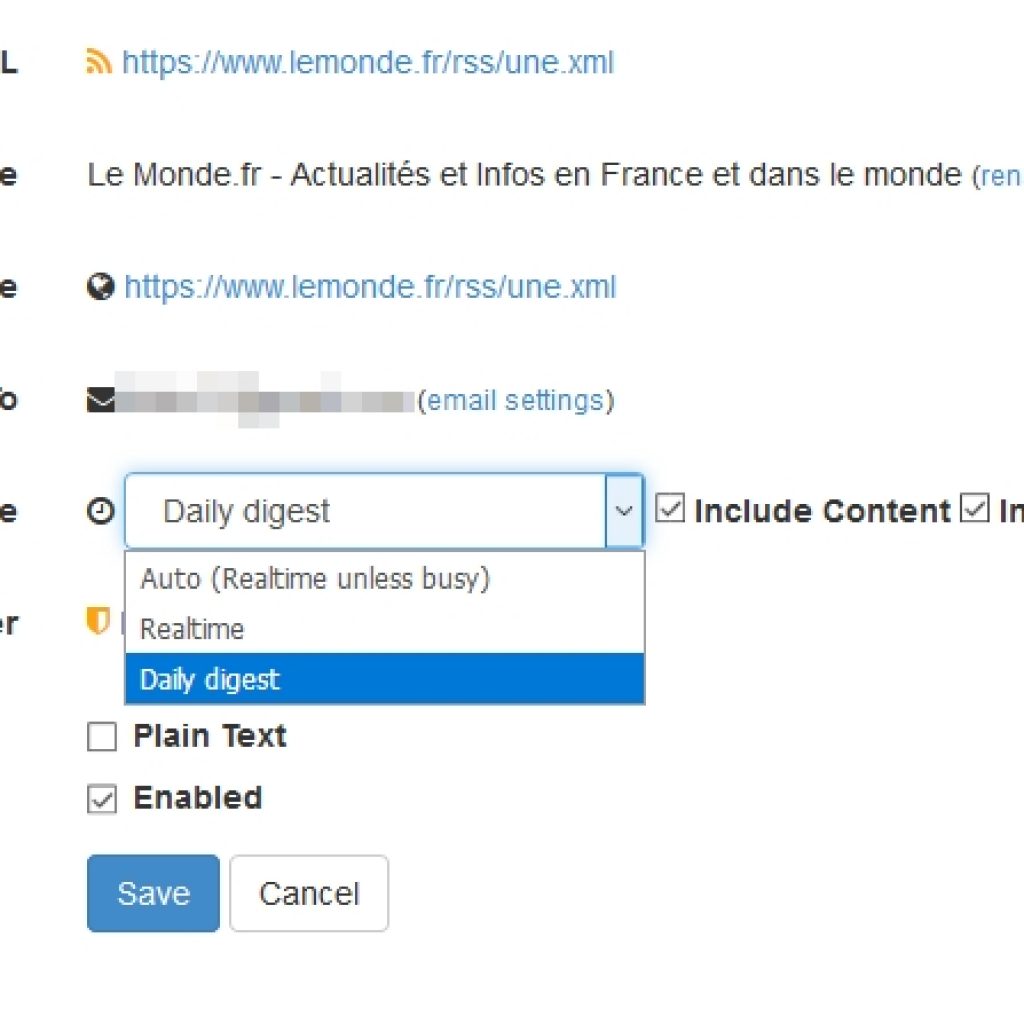This screenshot has height=1024, width=1024.
Task: Uncheck the Enabled checkbox
Action: point(102,799)
